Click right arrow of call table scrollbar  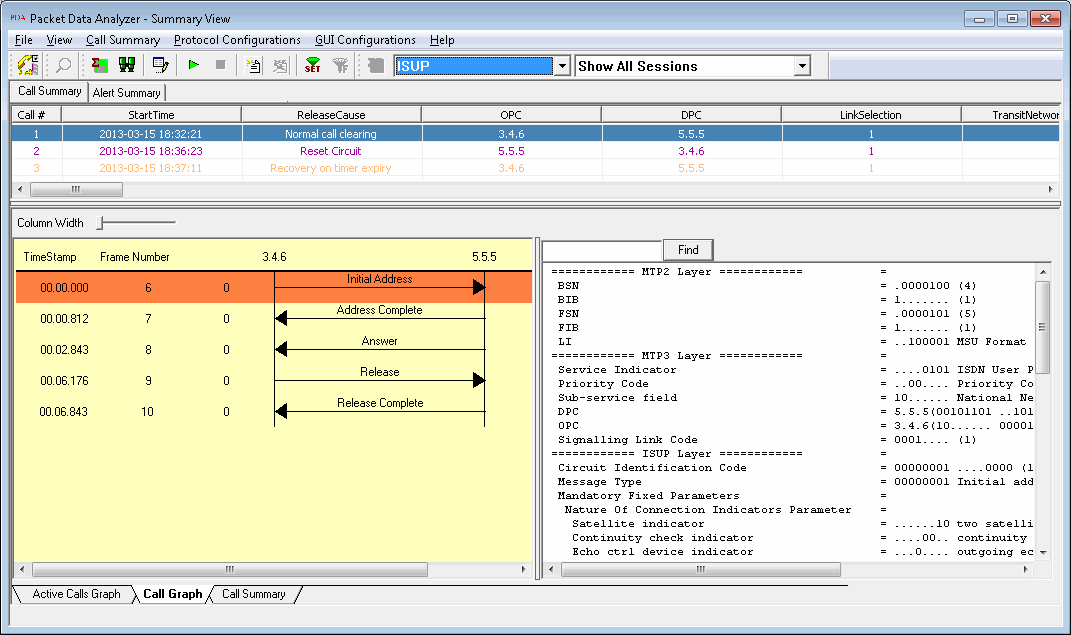1051,189
